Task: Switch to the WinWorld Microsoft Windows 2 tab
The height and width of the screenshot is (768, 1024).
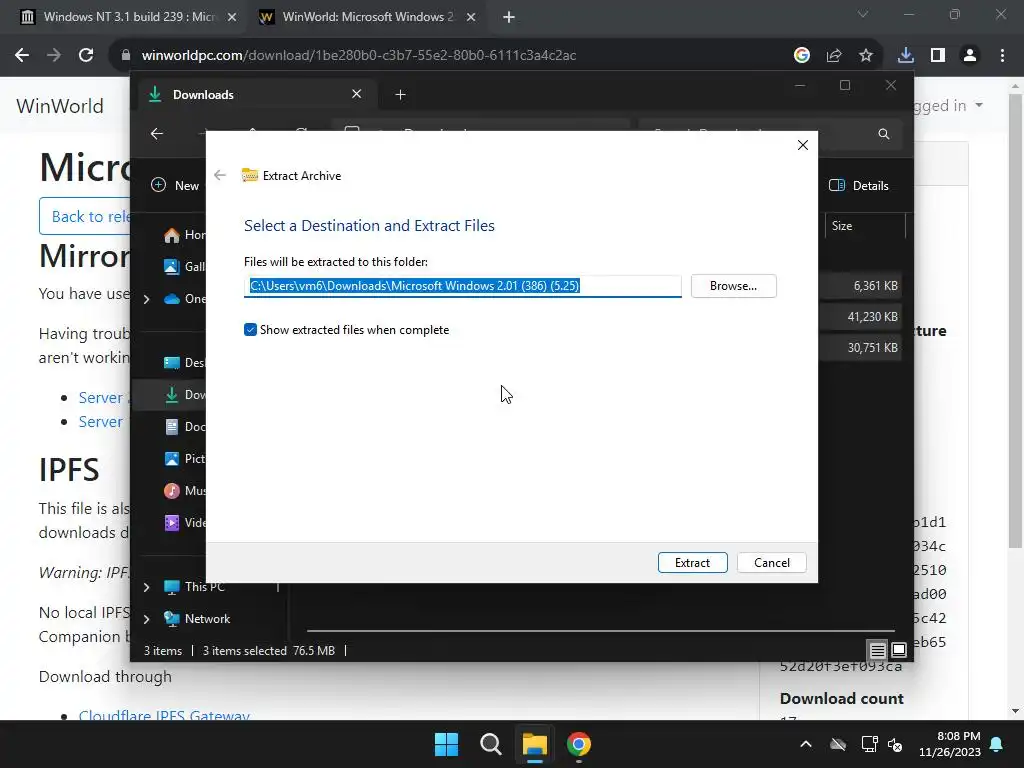Action: pyautogui.click(x=368, y=17)
